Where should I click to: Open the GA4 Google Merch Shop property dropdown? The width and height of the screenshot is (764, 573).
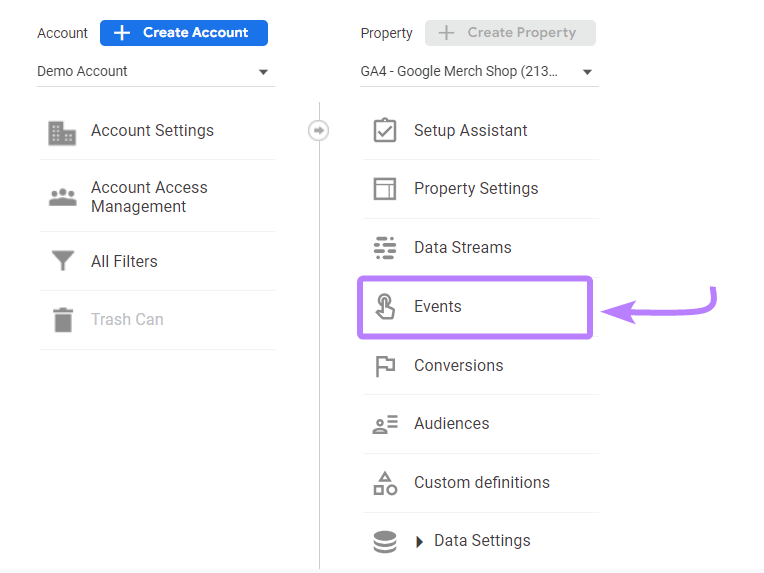(x=477, y=72)
